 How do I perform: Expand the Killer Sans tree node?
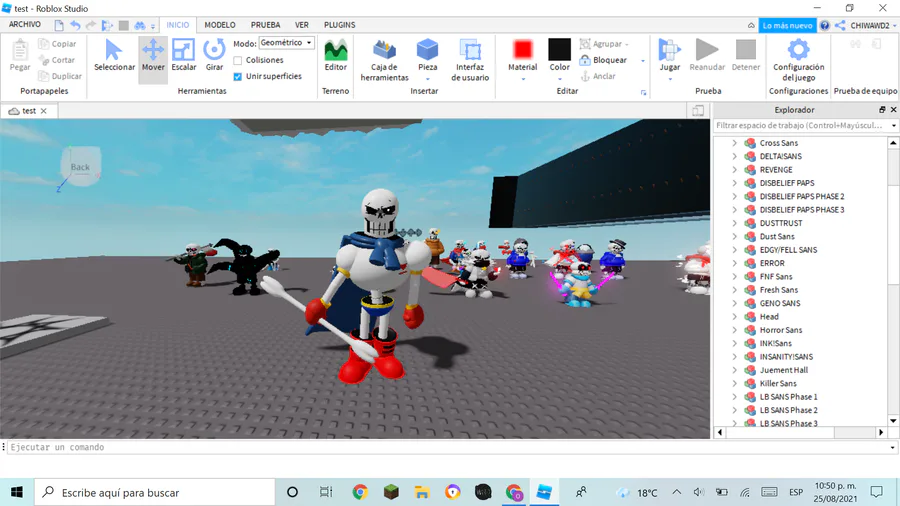pyautogui.click(x=734, y=383)
